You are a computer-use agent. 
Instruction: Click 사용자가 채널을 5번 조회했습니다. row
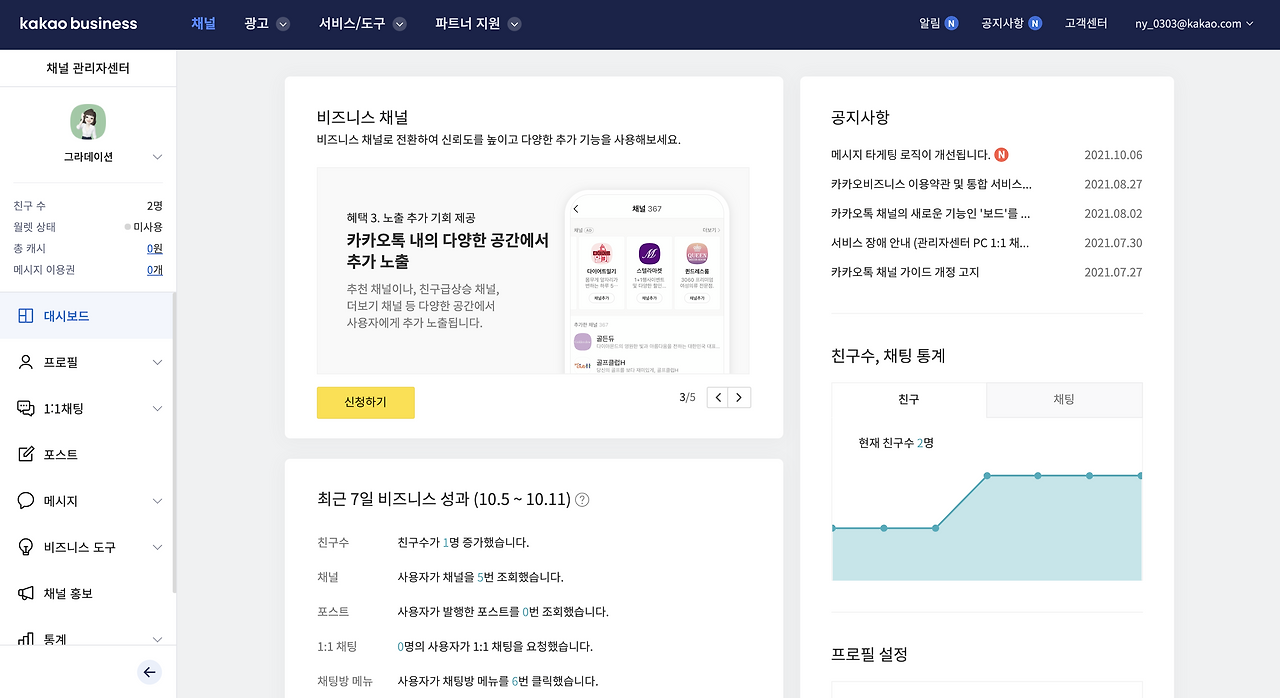click(481, 577)
